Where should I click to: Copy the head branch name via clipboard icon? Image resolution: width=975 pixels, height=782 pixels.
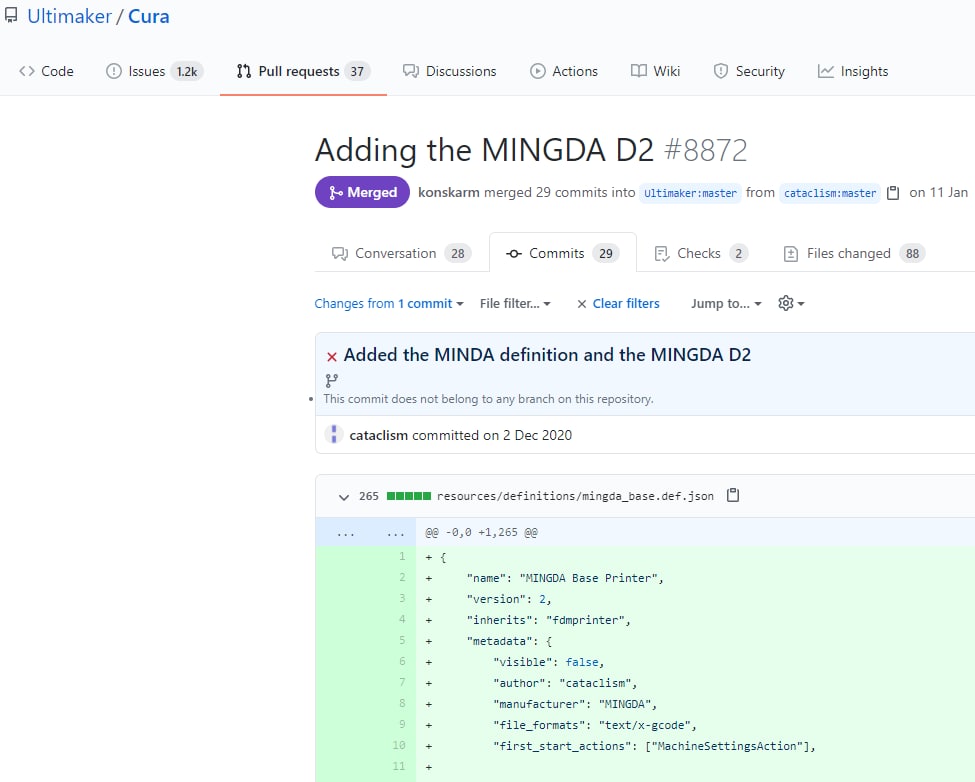pyautogui.click(x=893, y=193)
